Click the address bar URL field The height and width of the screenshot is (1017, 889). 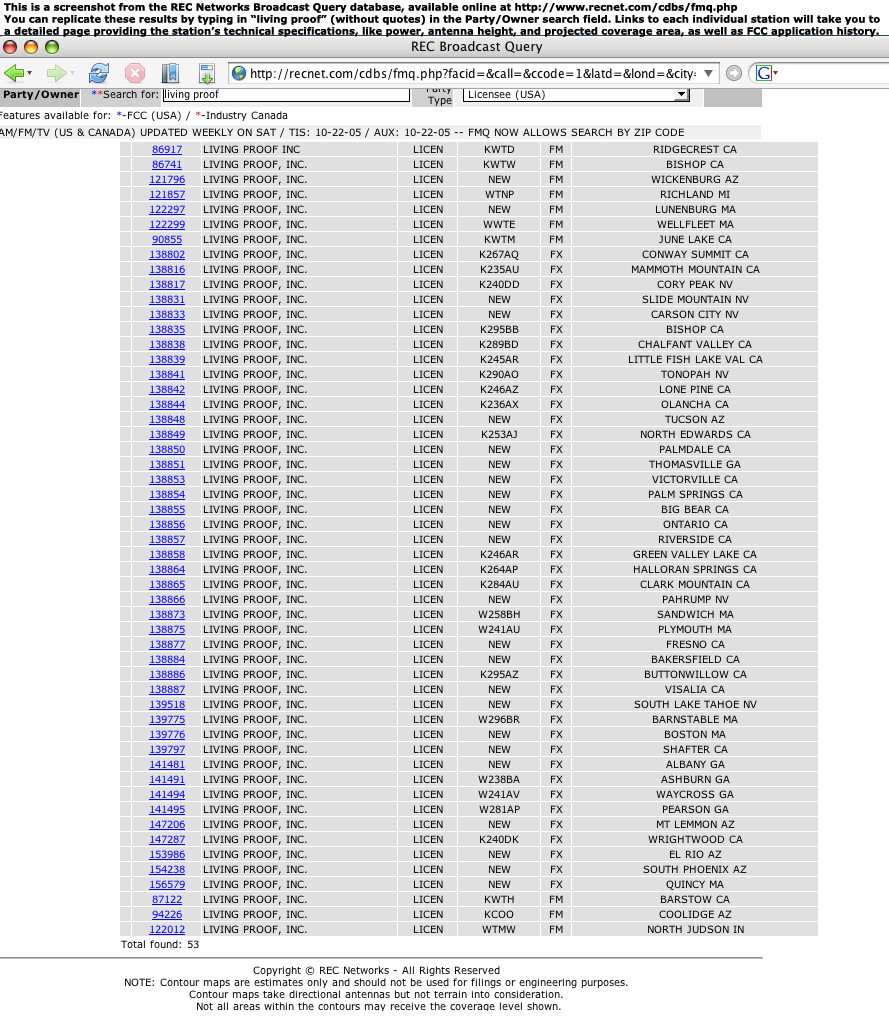tap(473, 73)
